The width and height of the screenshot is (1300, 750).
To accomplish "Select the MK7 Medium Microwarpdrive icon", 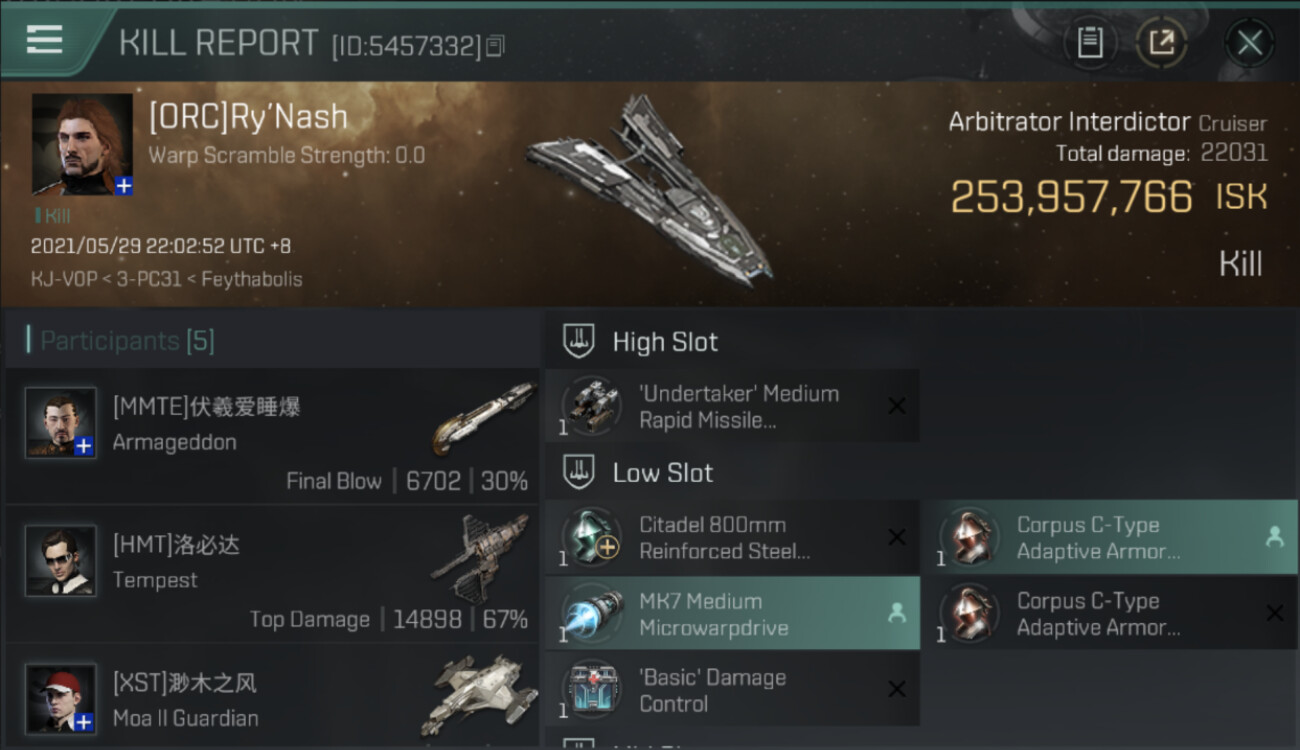I will coord(591,613).
